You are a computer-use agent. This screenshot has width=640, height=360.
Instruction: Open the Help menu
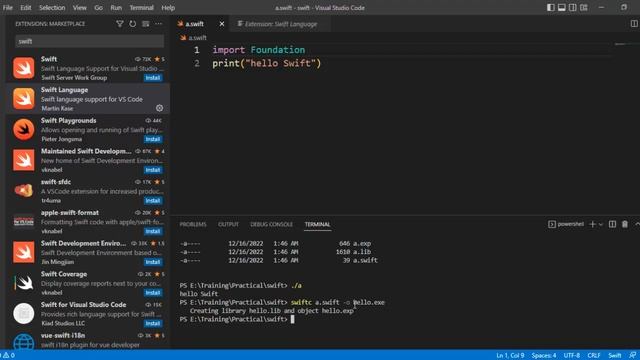[168, 7]
